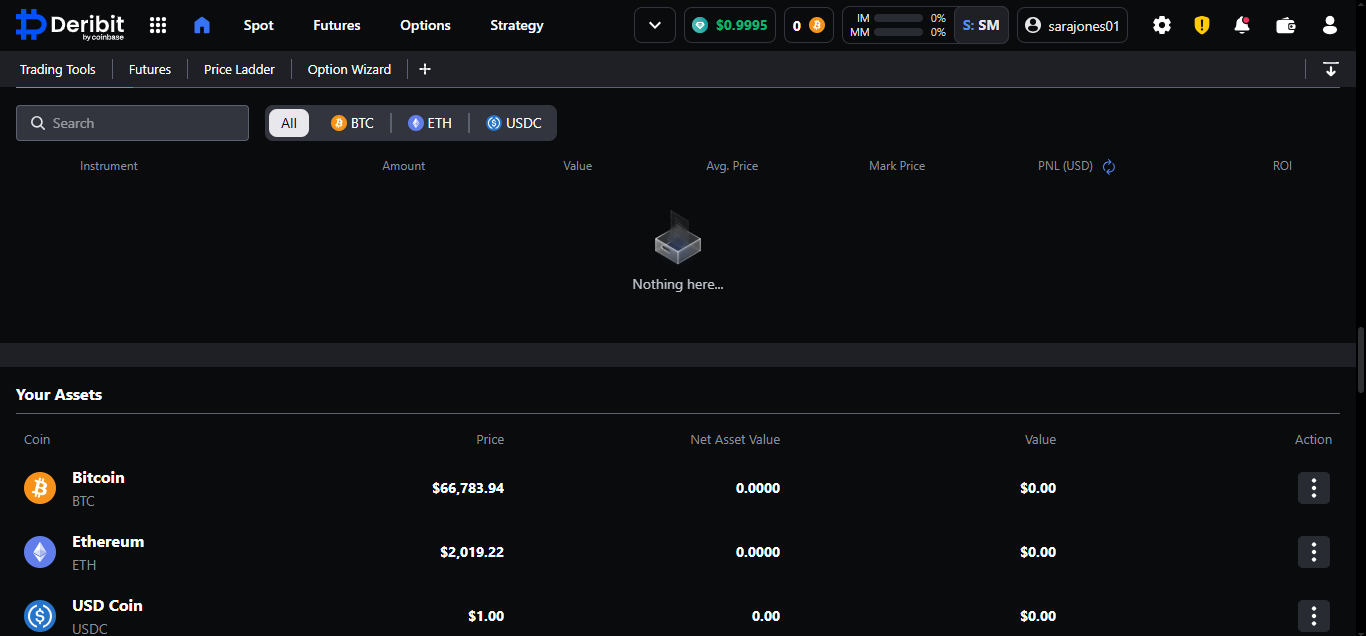Click the yellow shield warning icon
The height and width of the screenshot is (636, 1366).
tap(1202, 25)
